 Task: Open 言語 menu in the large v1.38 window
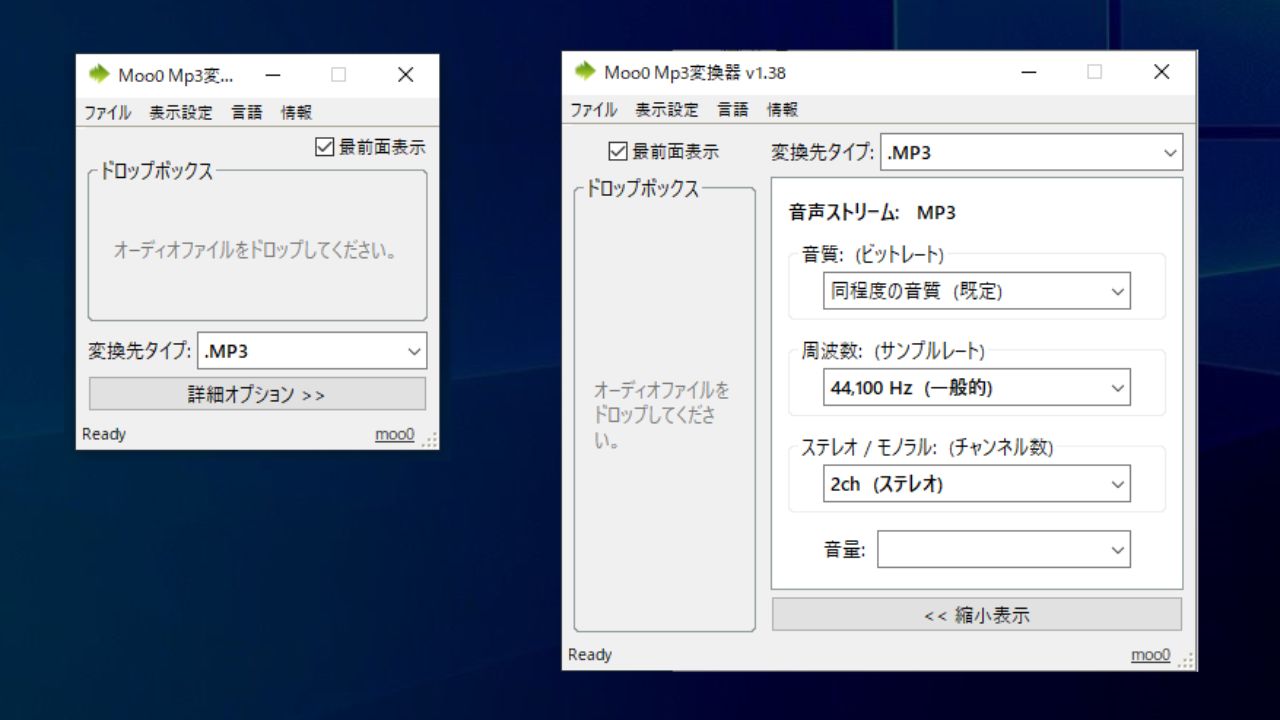(x=733, y=110)
